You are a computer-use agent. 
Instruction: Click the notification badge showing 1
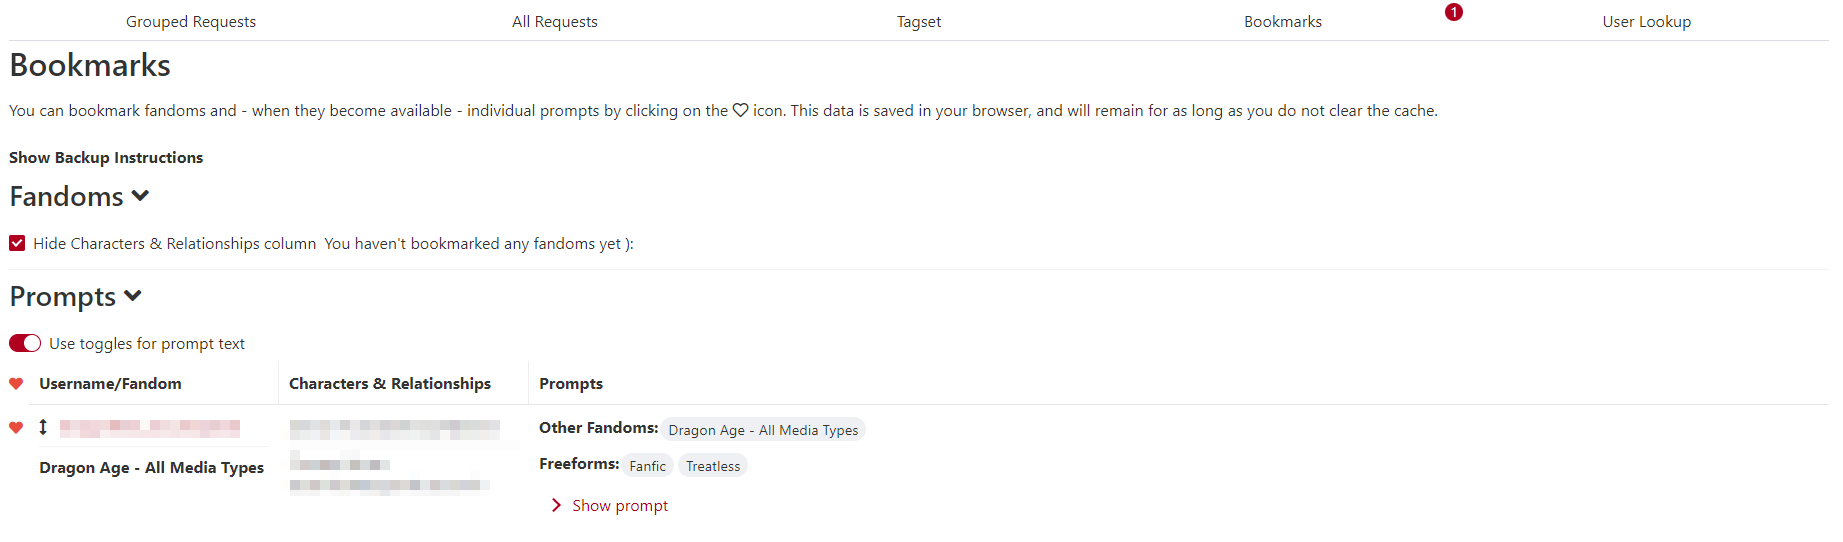pos(1454,12)
